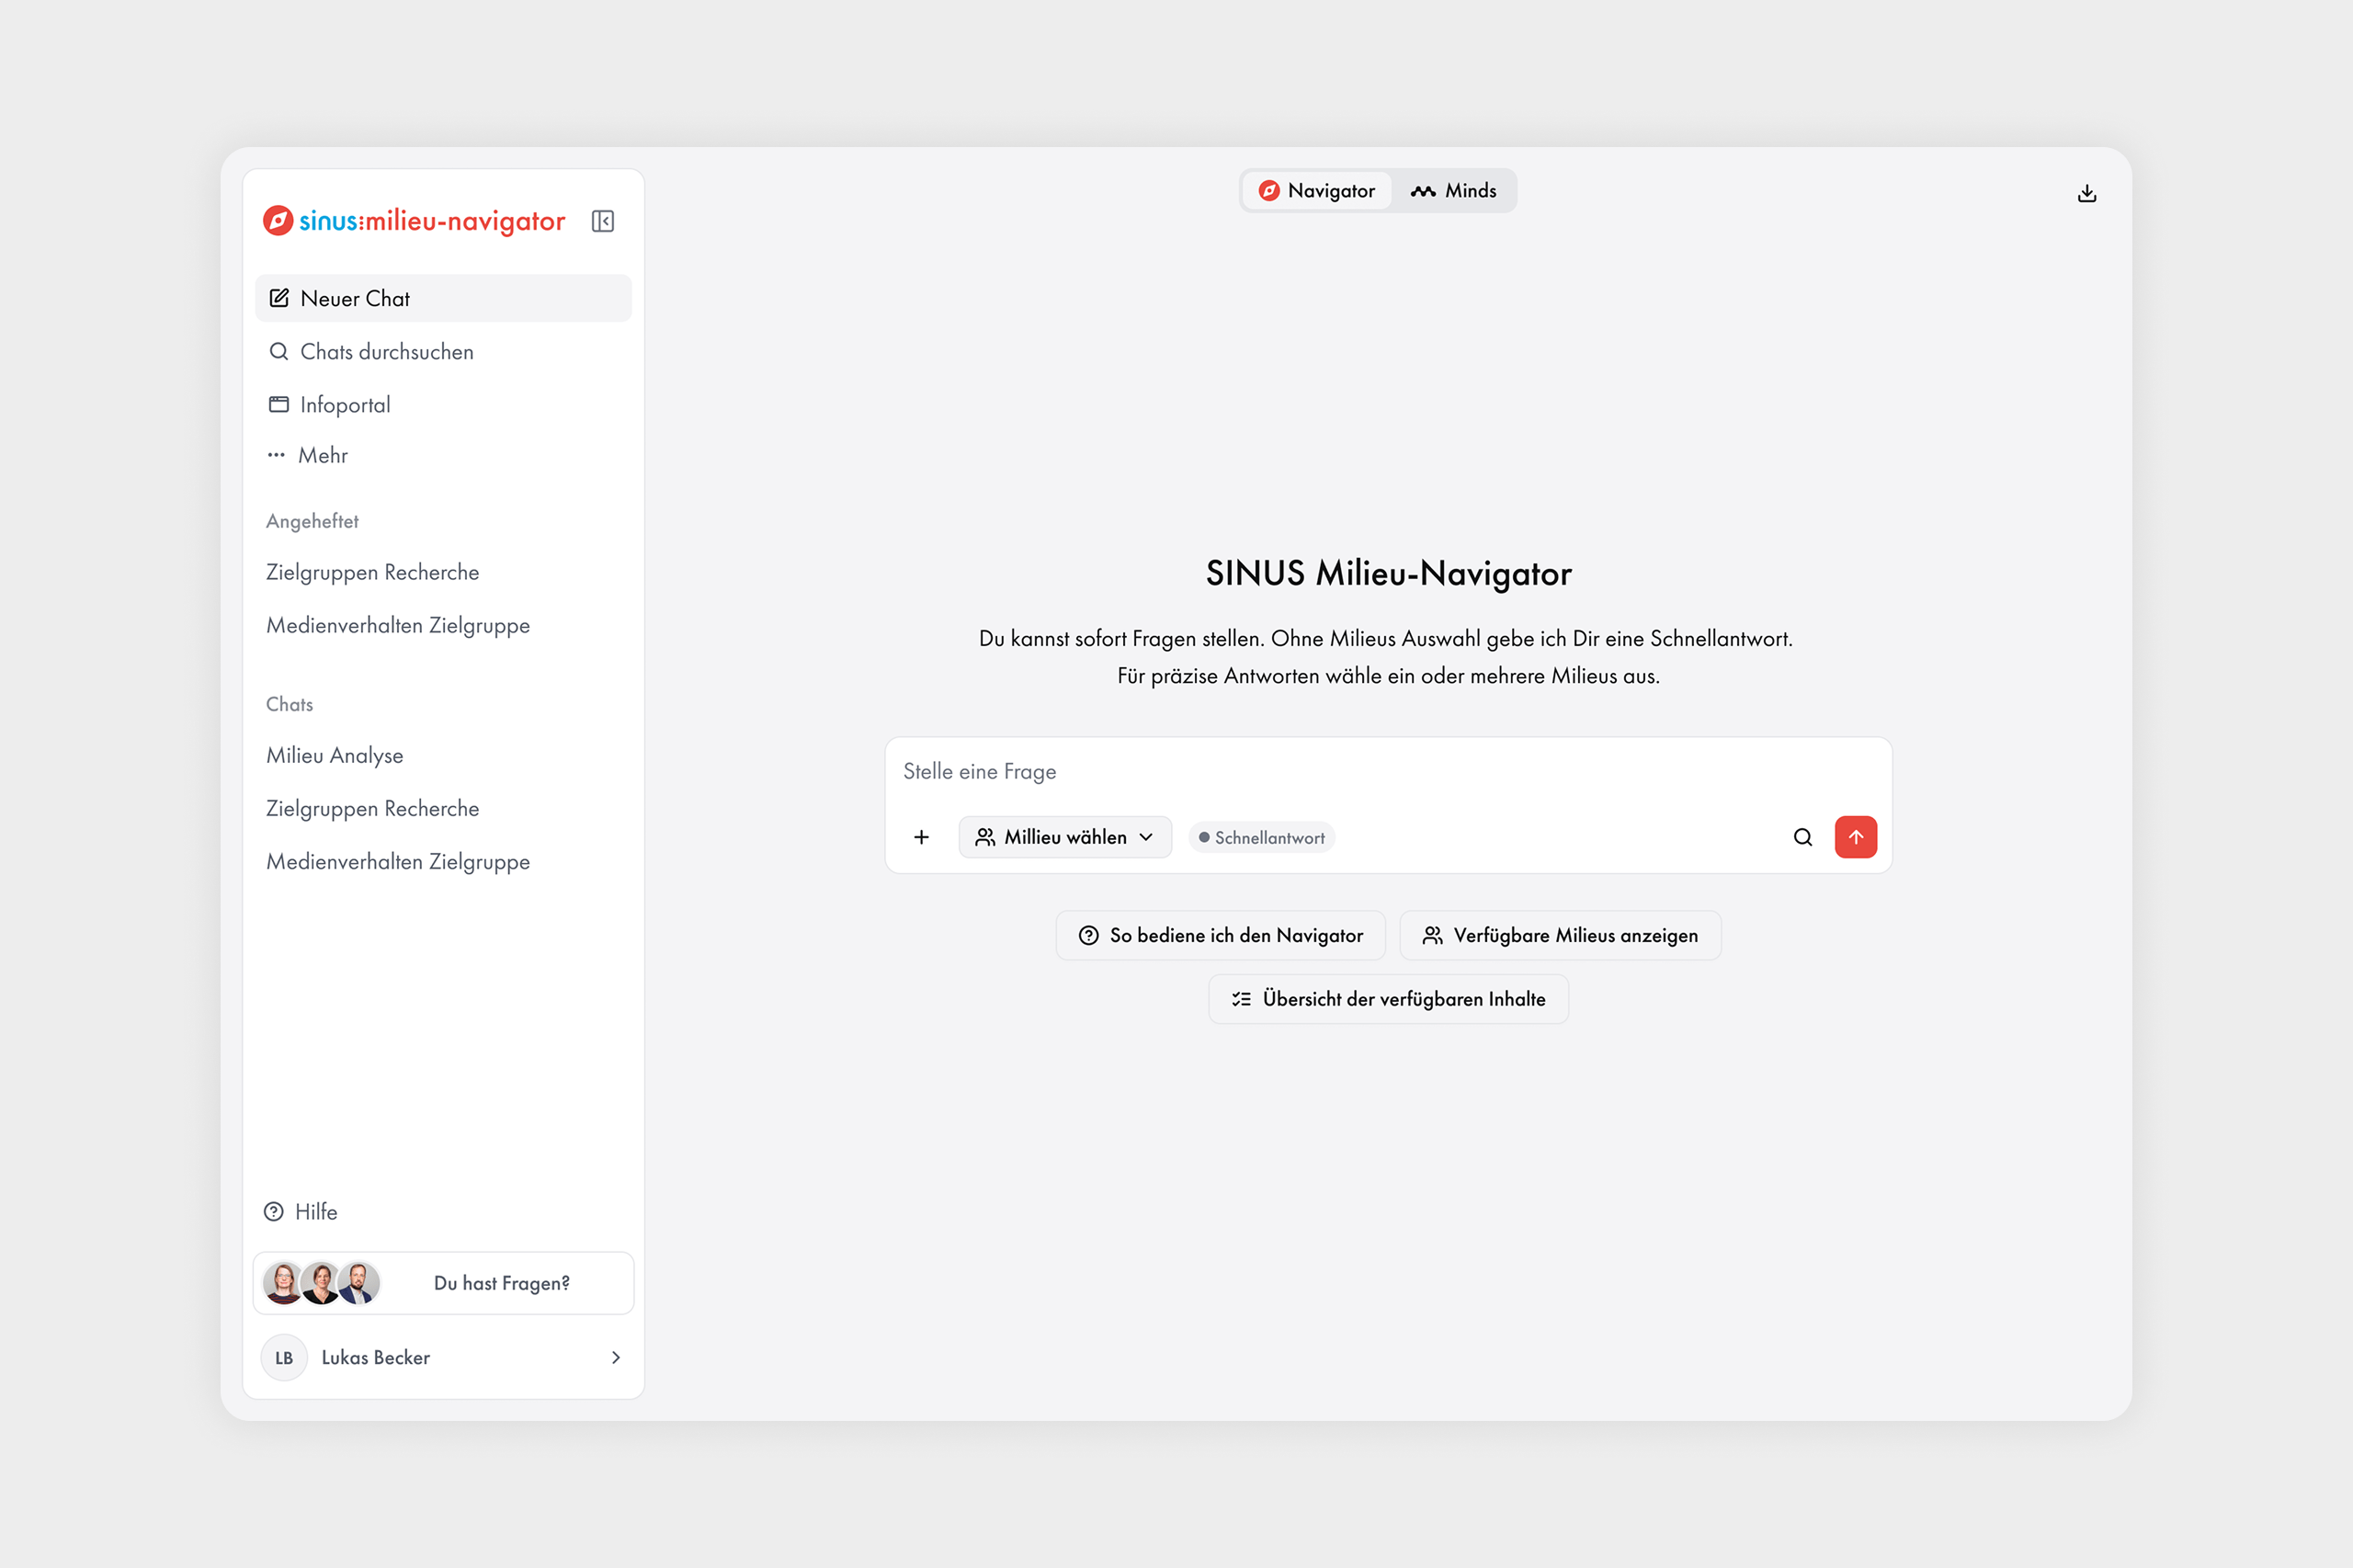The image size is (2353, 1568).
Task: Open the Milieu Analyse chat
Action: click(x=335, y=756)
